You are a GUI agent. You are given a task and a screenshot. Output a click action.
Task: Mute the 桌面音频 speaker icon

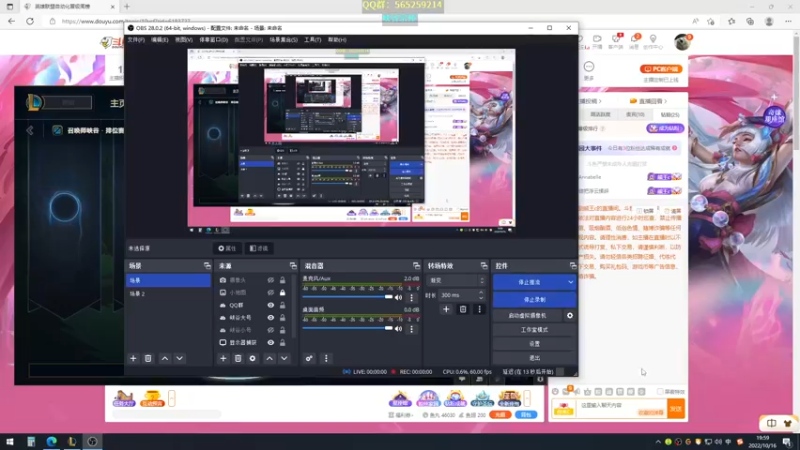(x=398, y=329)
